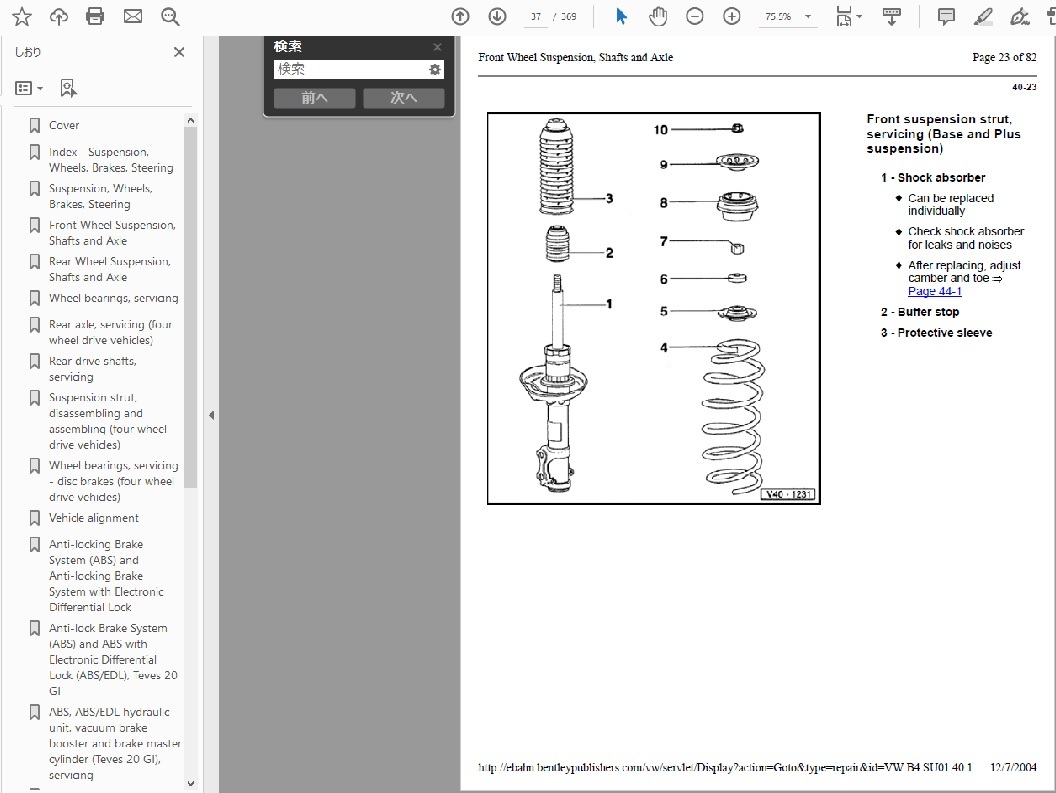Follow the Page 44-1 link
This screenshot has height=793, width=1056.
coord(934,291)
